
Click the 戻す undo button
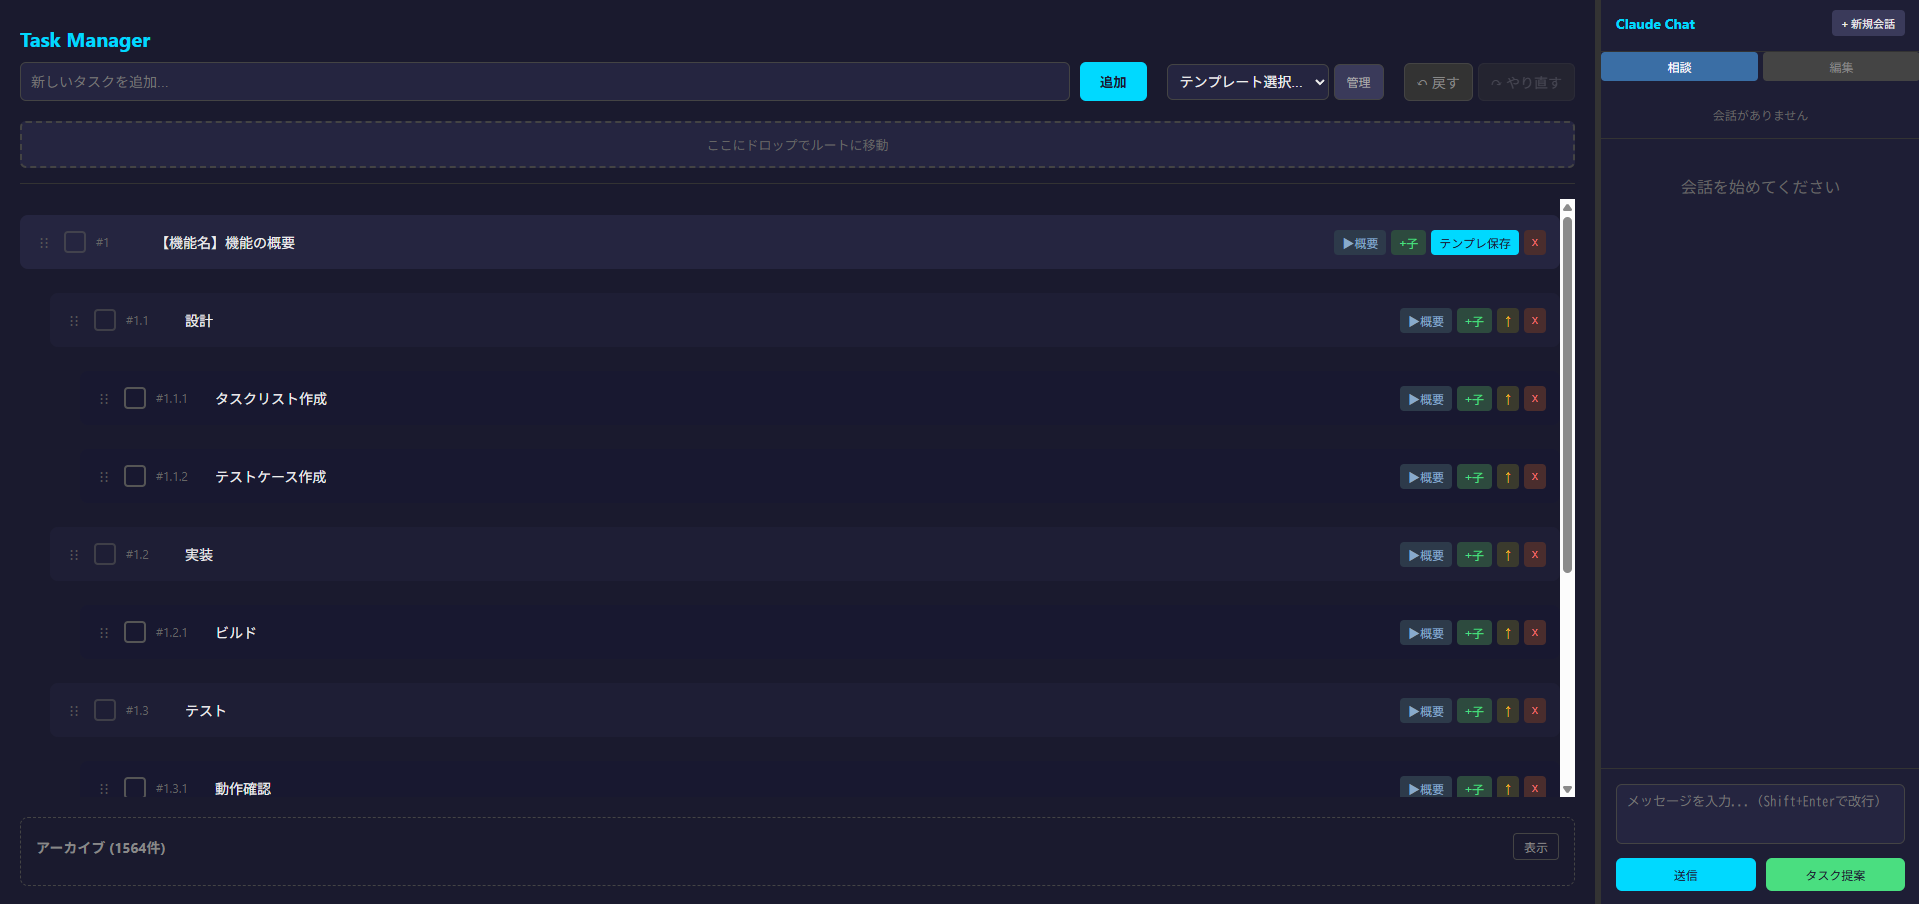click(1438, 82)
